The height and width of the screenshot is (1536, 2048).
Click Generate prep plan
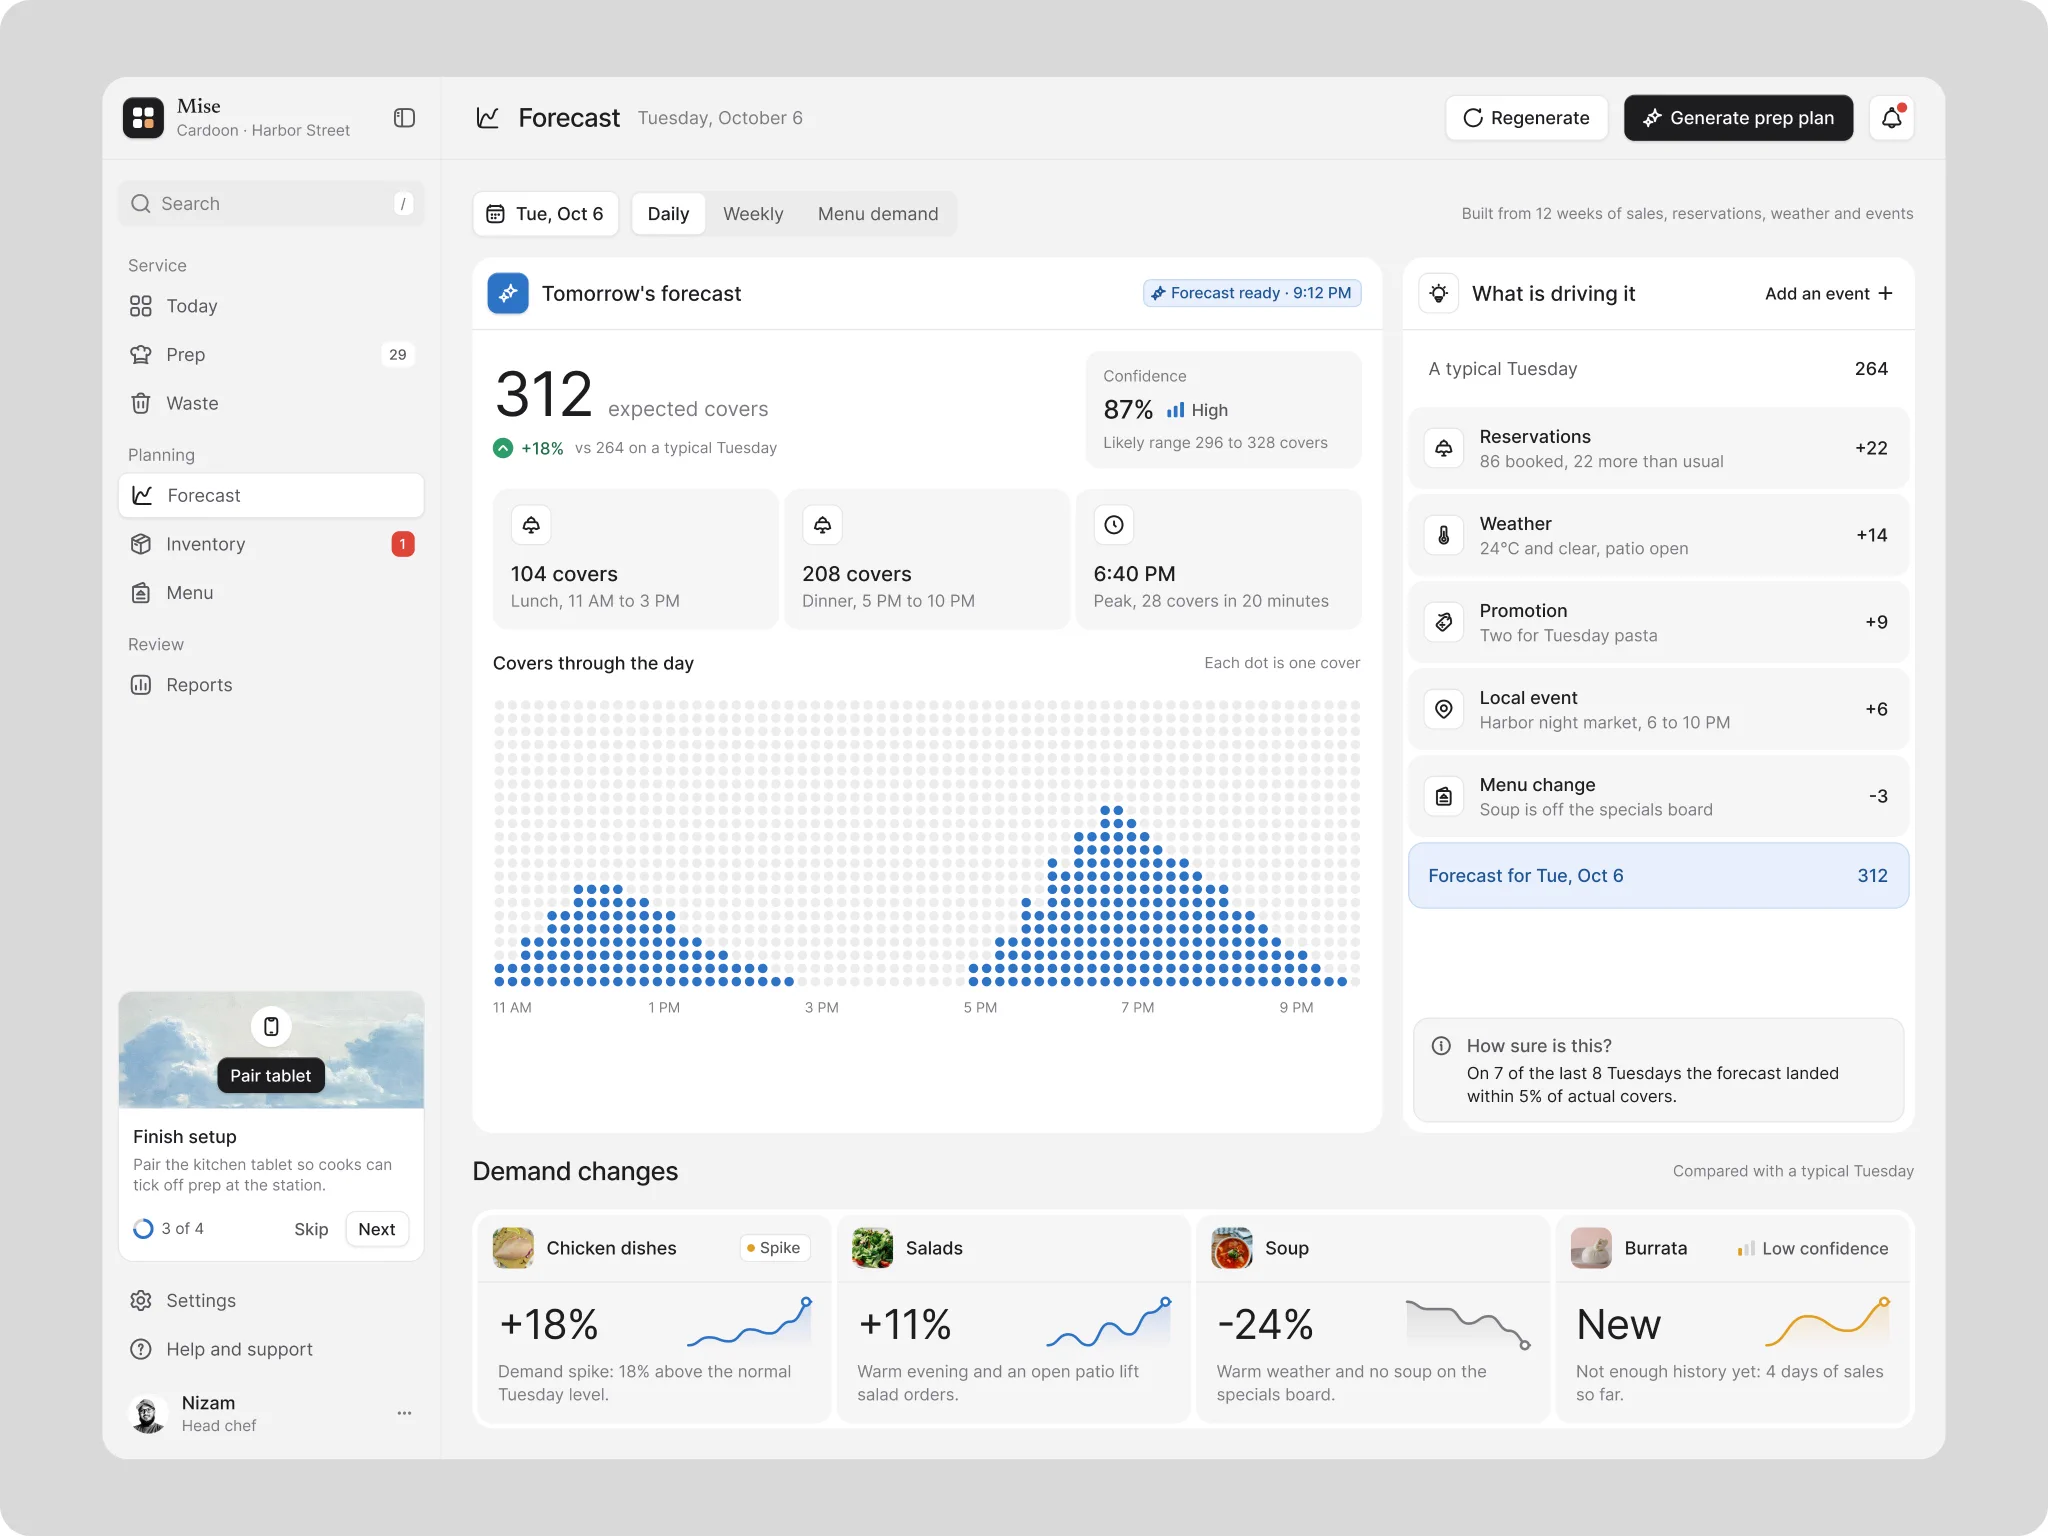(x=1738, y=118)
